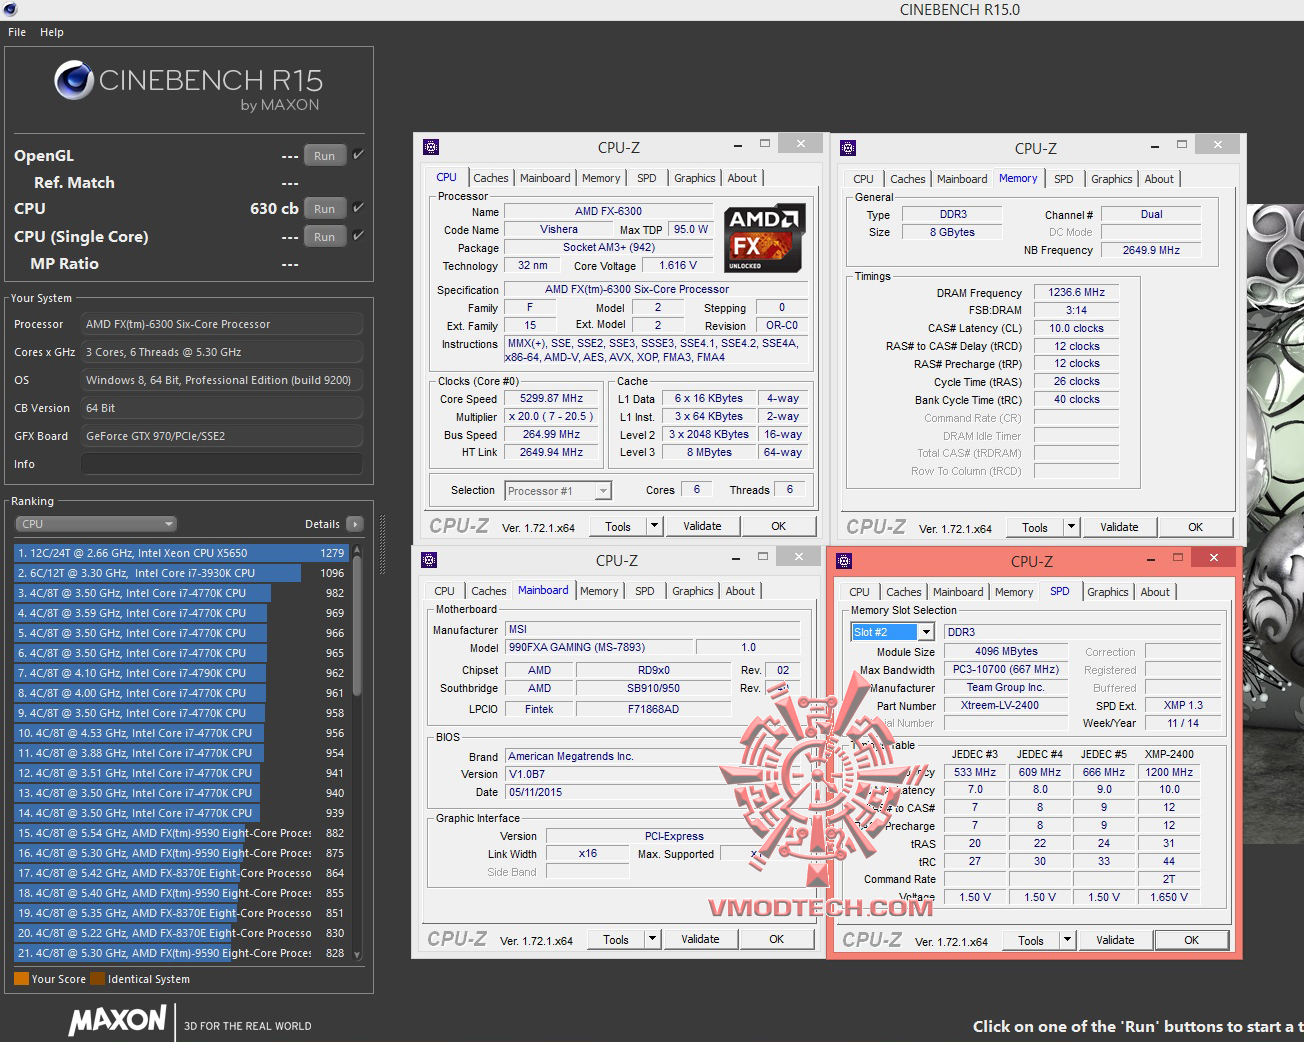Click the brown Identical System legend swatch
The image size is (1304, 1042).
click(97, 979)
